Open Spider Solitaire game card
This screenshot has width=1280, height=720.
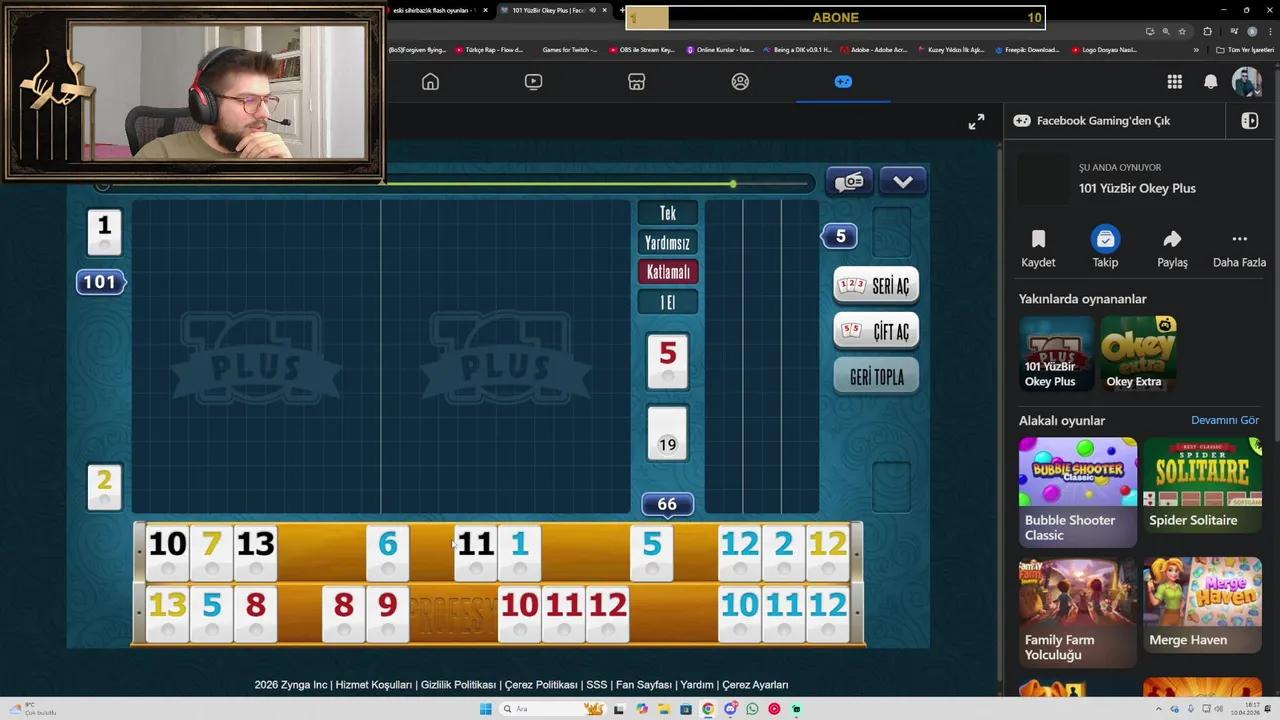[1202, 485]
